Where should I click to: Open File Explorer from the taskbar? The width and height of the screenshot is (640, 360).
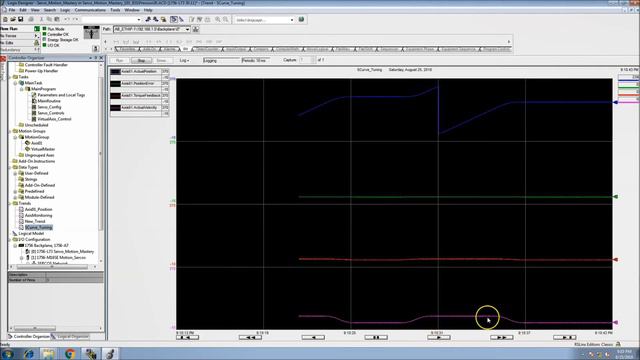pyautogui.click(x=49, y=354)
